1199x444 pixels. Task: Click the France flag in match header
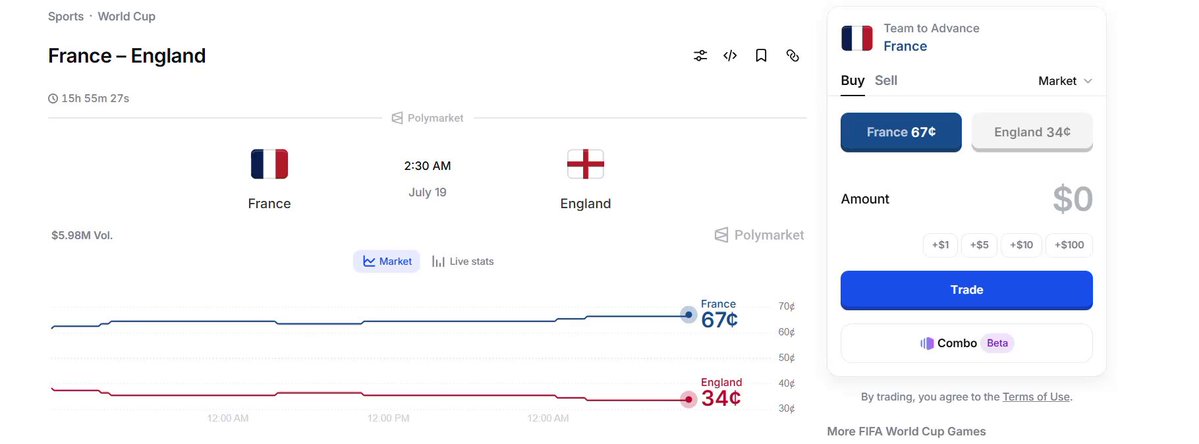tap(269, 164)
